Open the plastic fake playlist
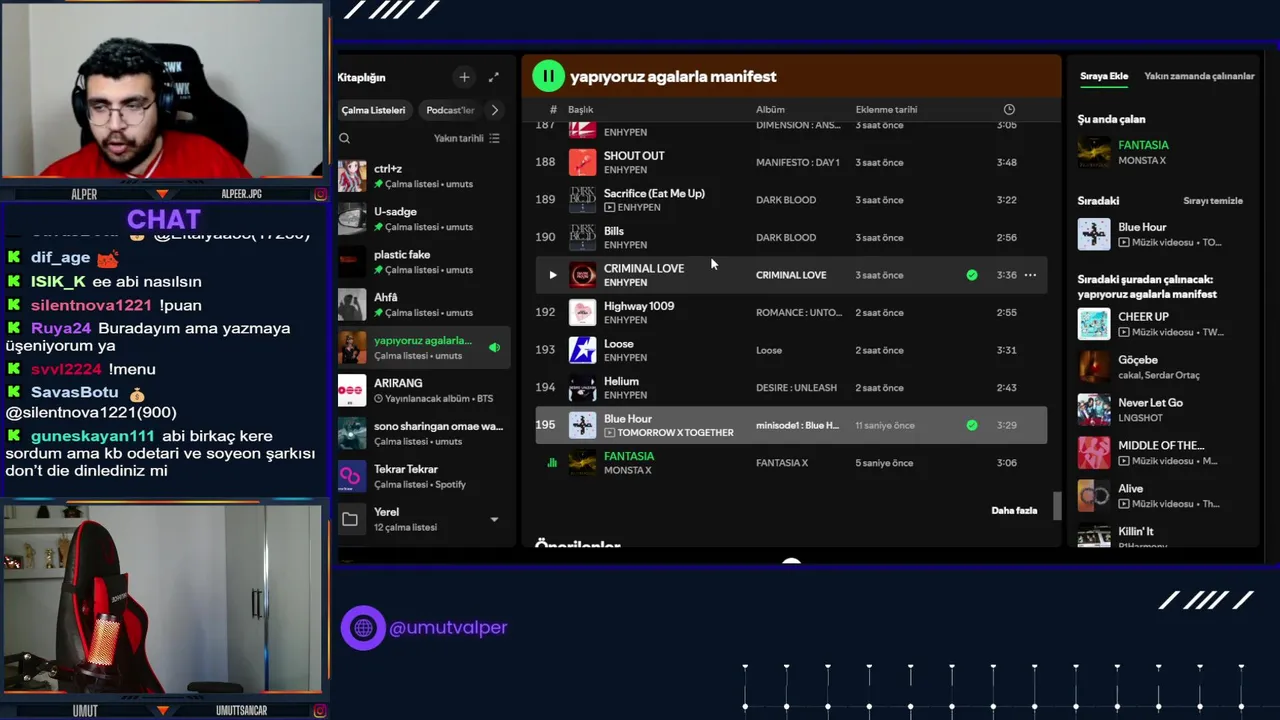The image size is (1280, 720). 424,262
